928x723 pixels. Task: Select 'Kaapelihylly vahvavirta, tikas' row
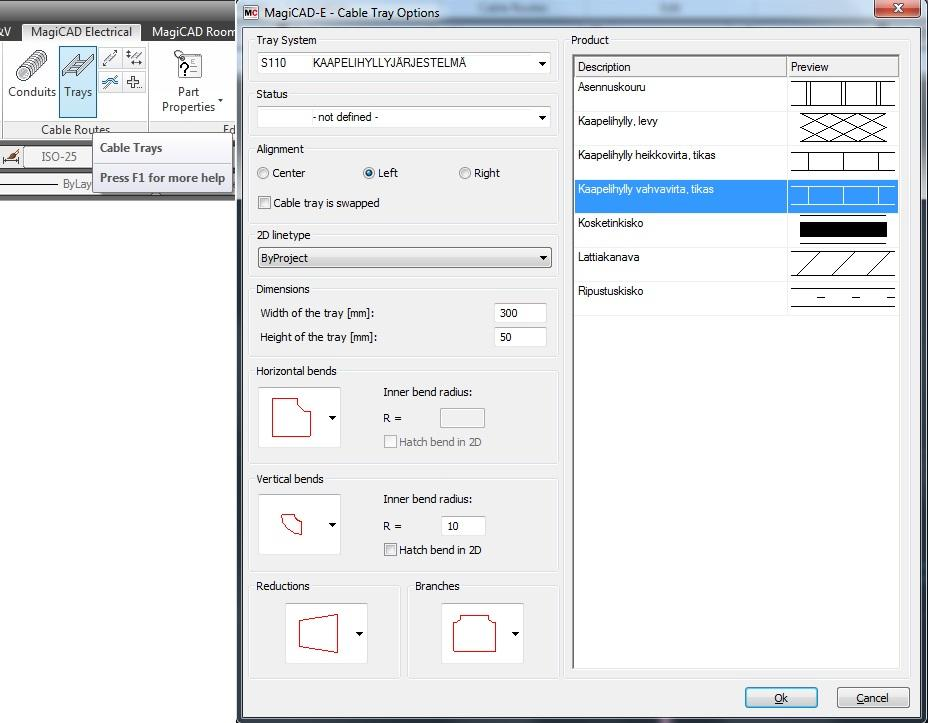point(736,196)
